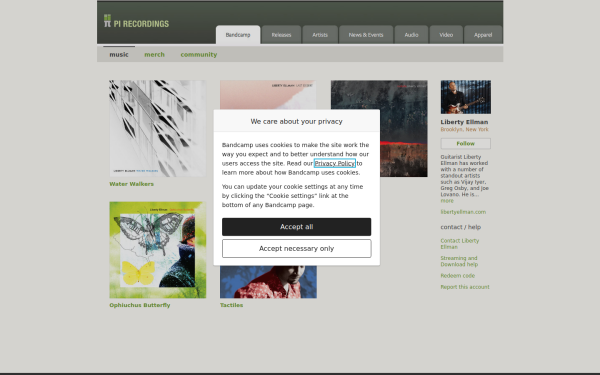Click Liberty Ellman's artist photo
This screenshot has height=375, width=600.
click(466, 97)
